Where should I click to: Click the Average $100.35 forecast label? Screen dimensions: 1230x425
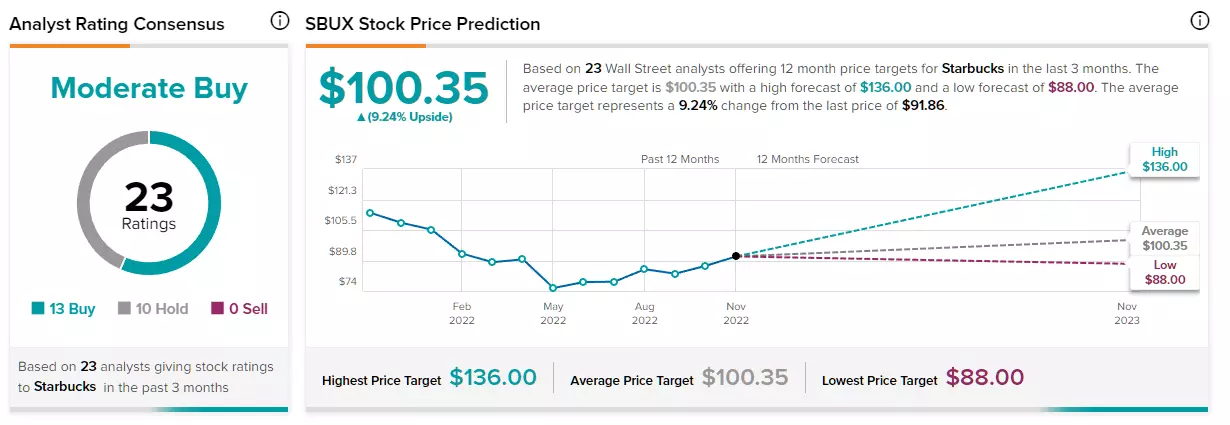click(1164, 238)
